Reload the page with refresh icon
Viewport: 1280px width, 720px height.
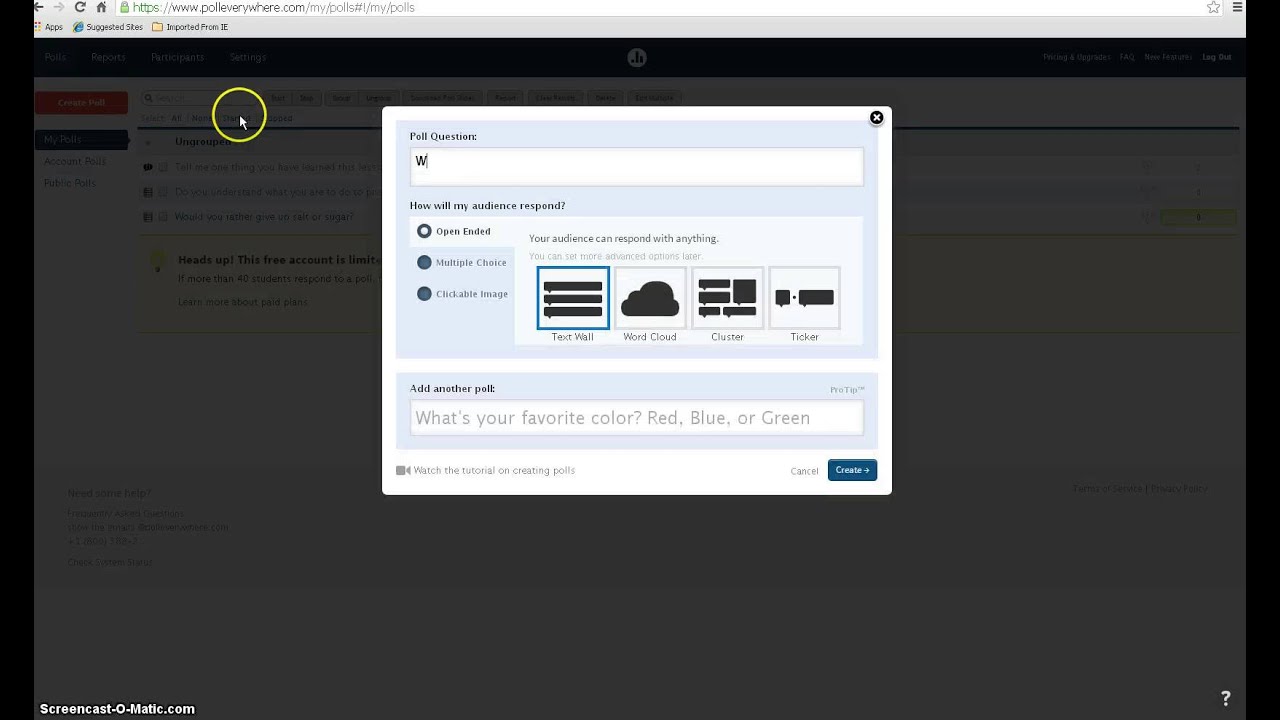[80, 7]
